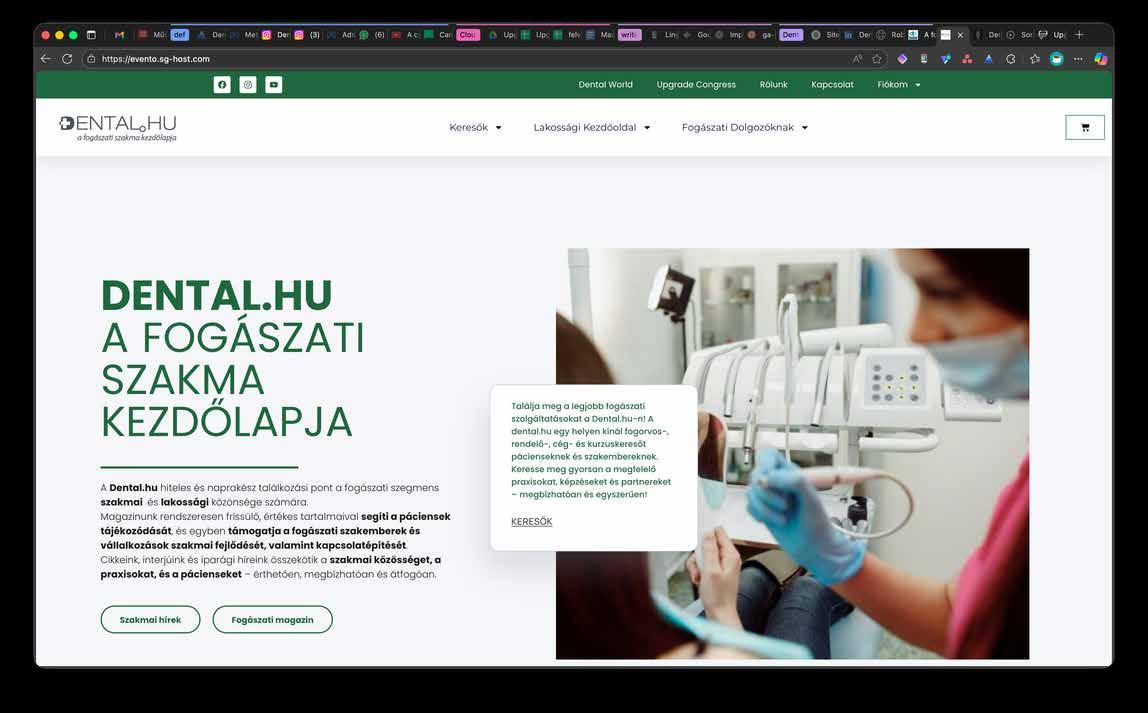Close the active browser tab
1148x713 pixels.
[x=961, y=34]
